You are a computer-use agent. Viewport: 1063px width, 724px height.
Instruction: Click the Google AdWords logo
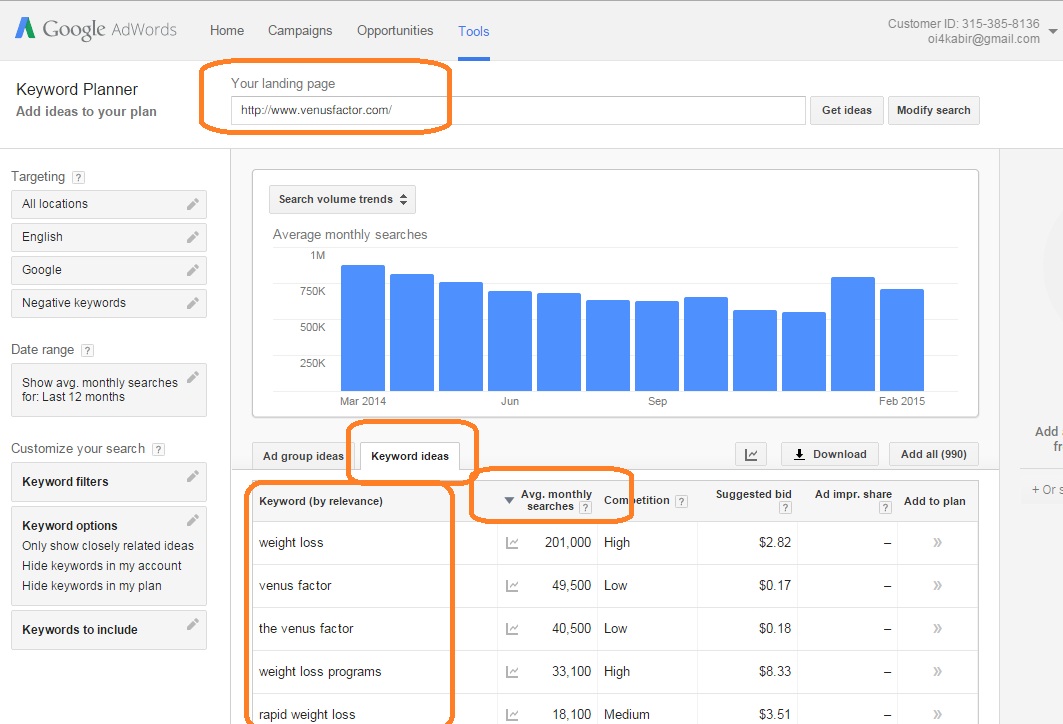pos(96,29)
